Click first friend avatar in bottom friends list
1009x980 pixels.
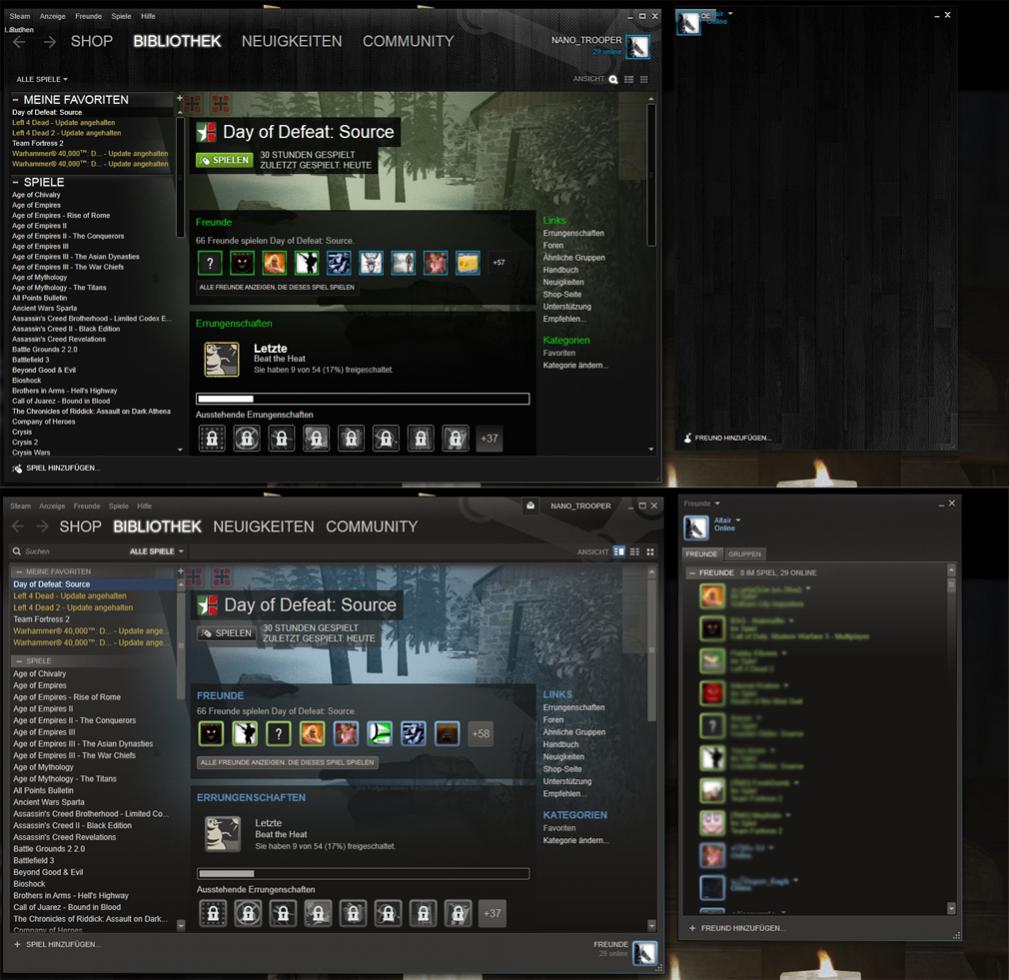point(712,596)
